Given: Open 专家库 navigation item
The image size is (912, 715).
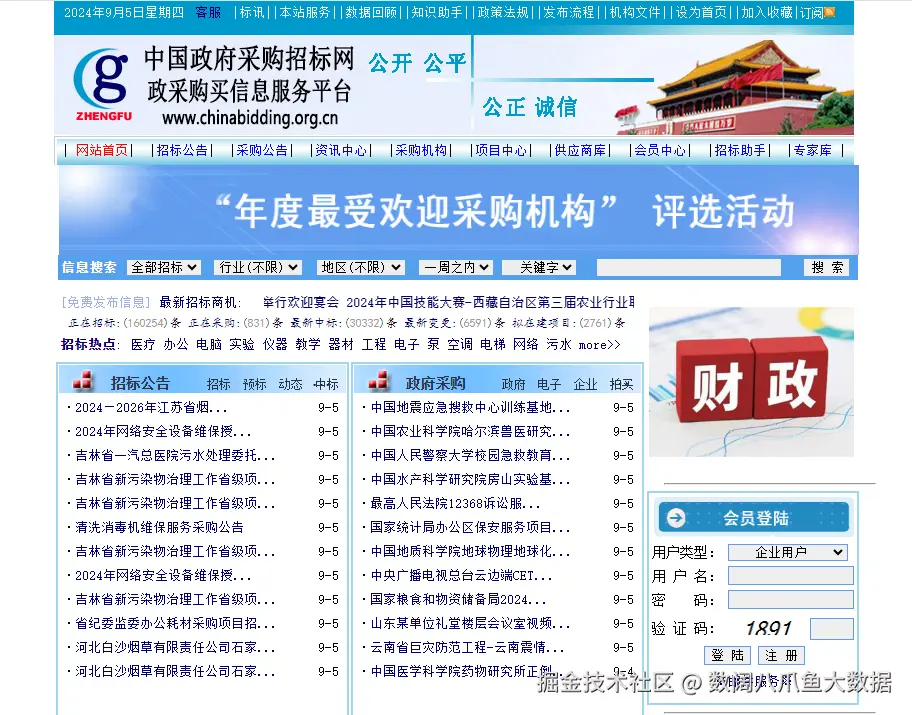Looking at the screenshot, I should pyautogui.click(x=813, y=150).
